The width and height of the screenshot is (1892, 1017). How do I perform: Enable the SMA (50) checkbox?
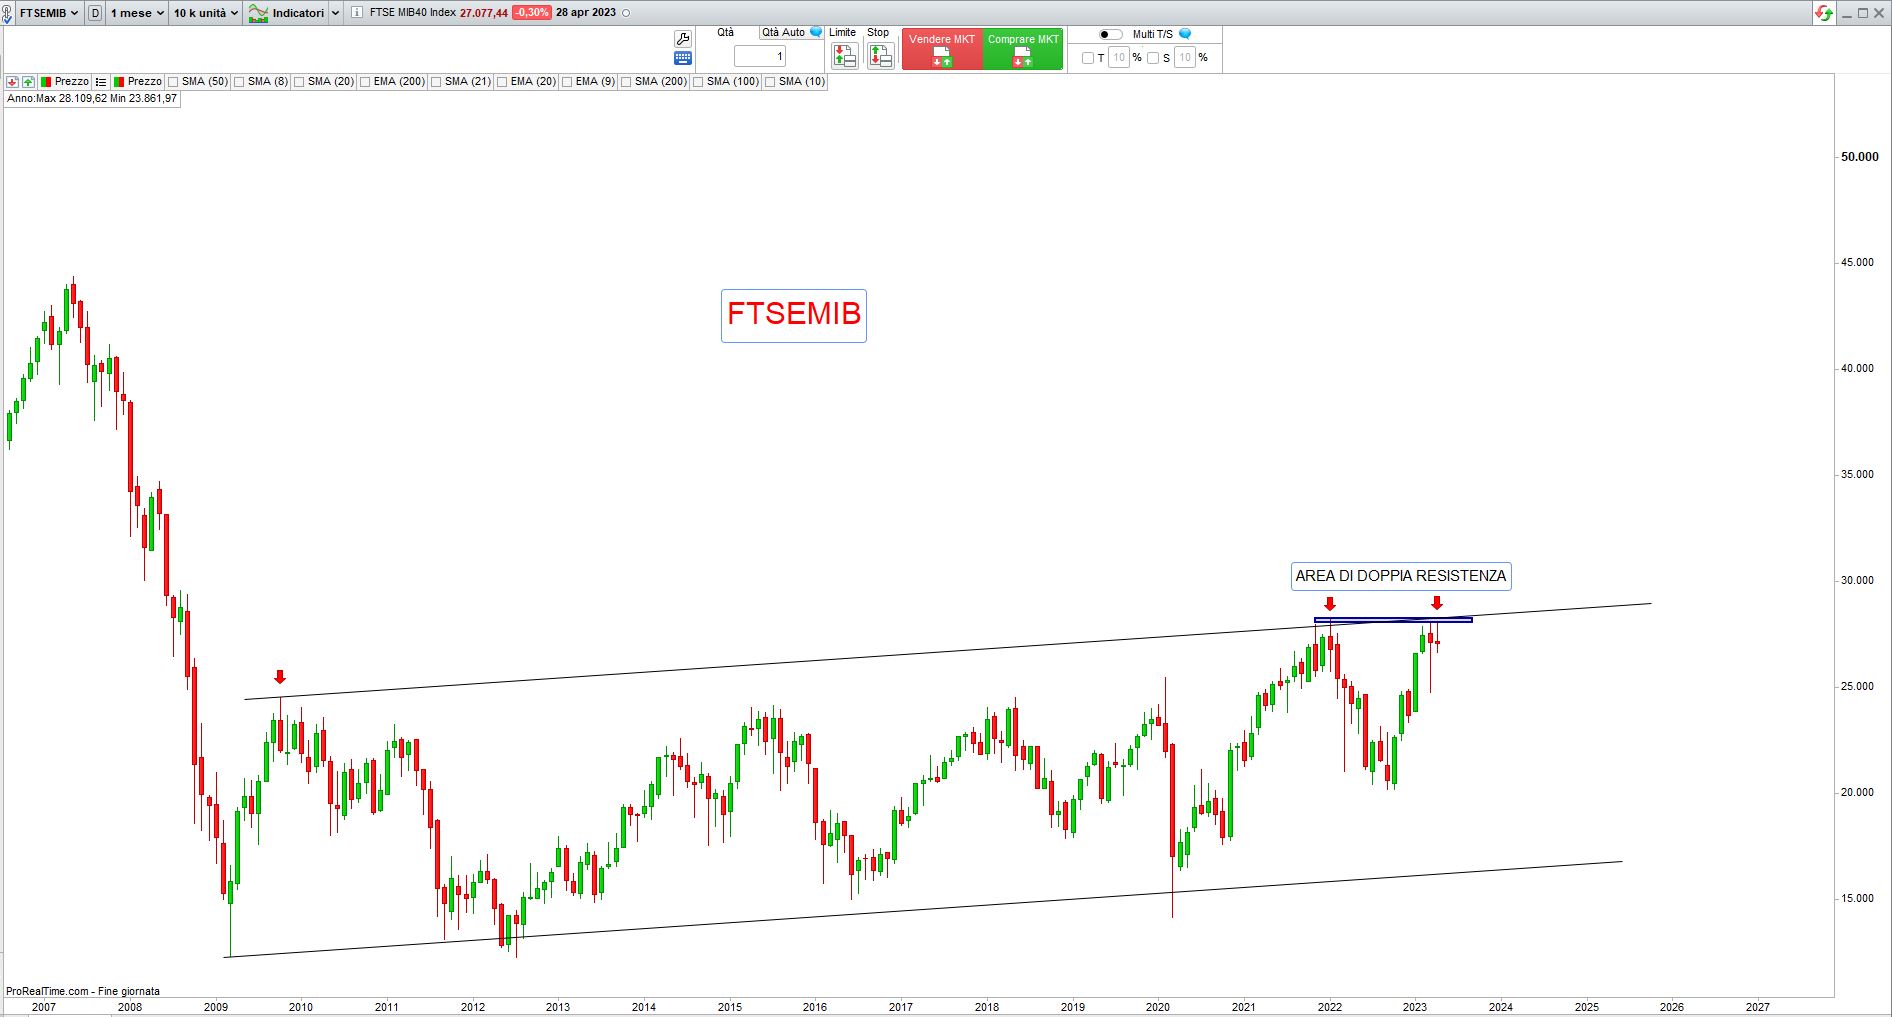pos(174,82)
